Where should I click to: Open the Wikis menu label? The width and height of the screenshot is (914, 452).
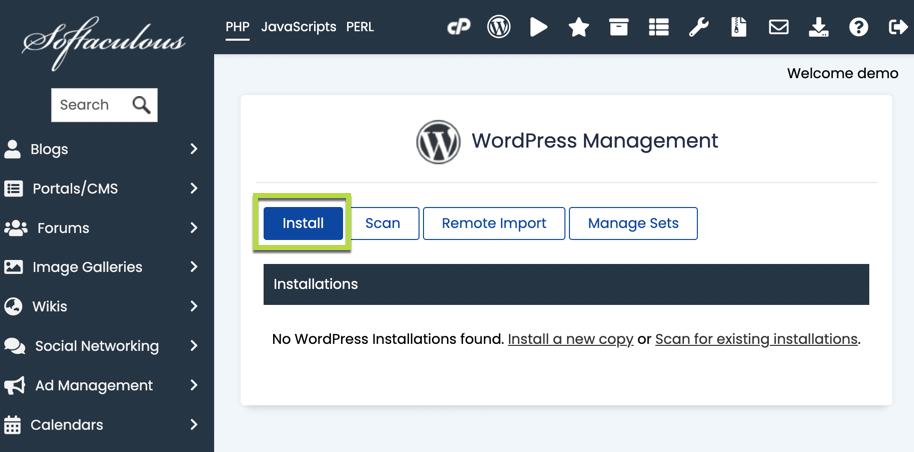[x=50, y=306]
